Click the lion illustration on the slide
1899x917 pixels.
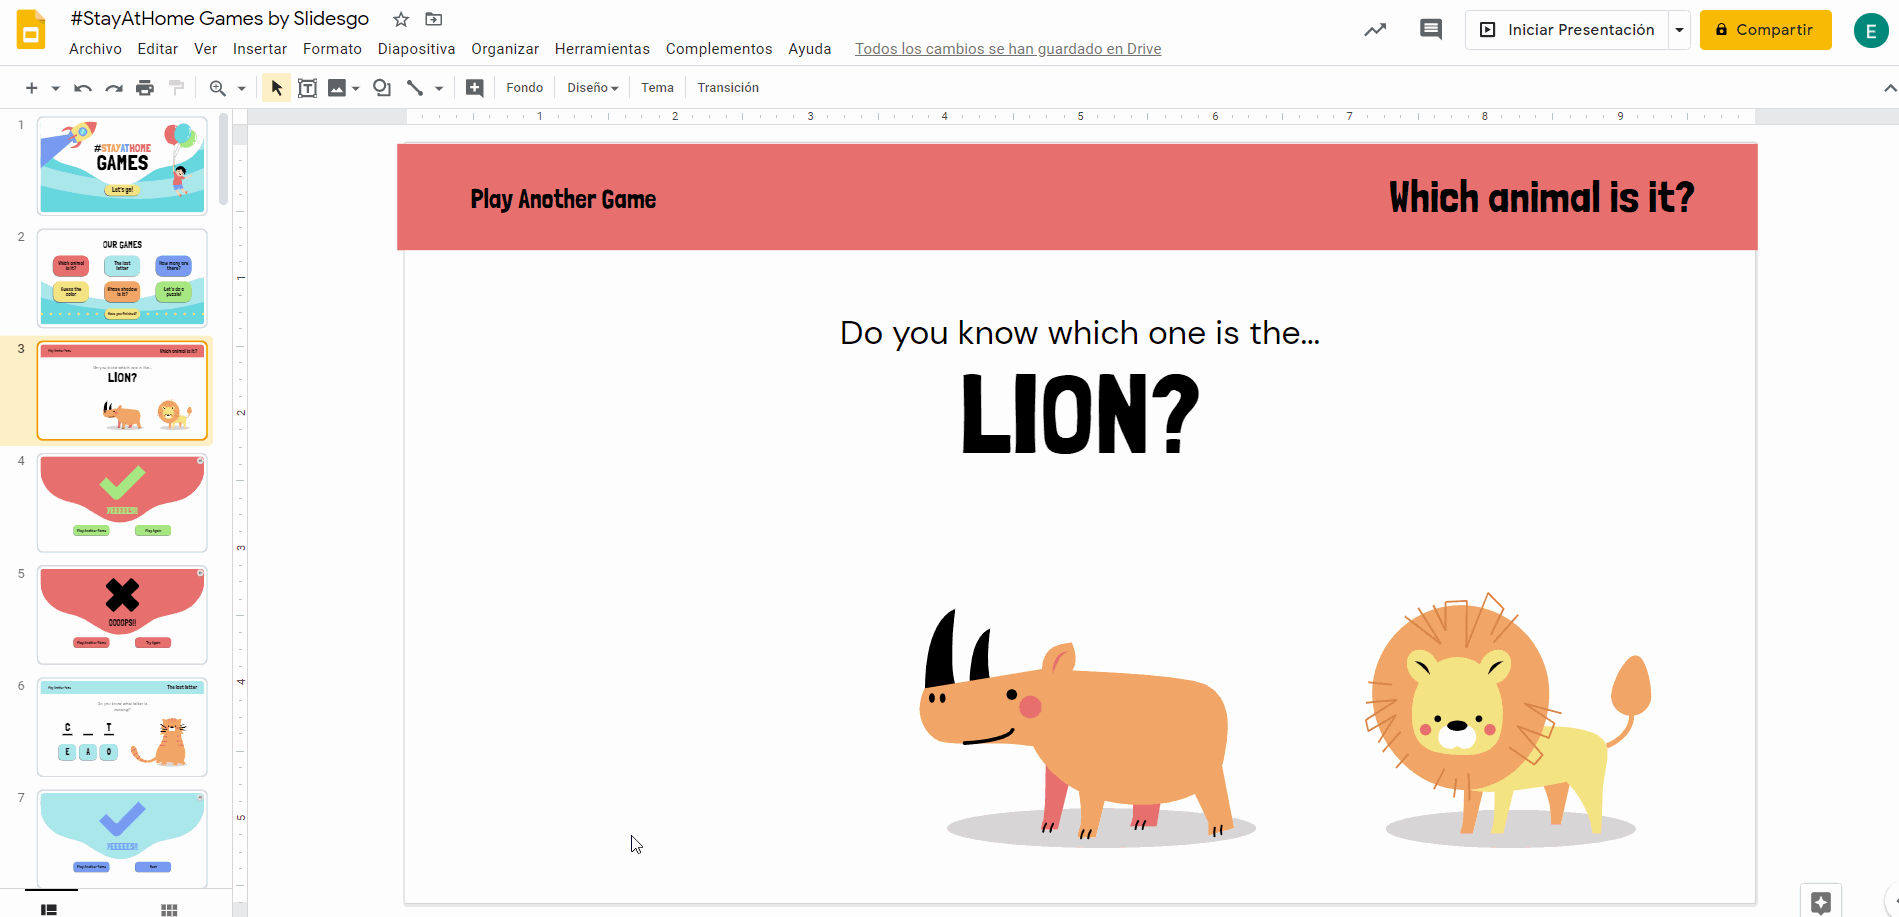pos(1508,718)
